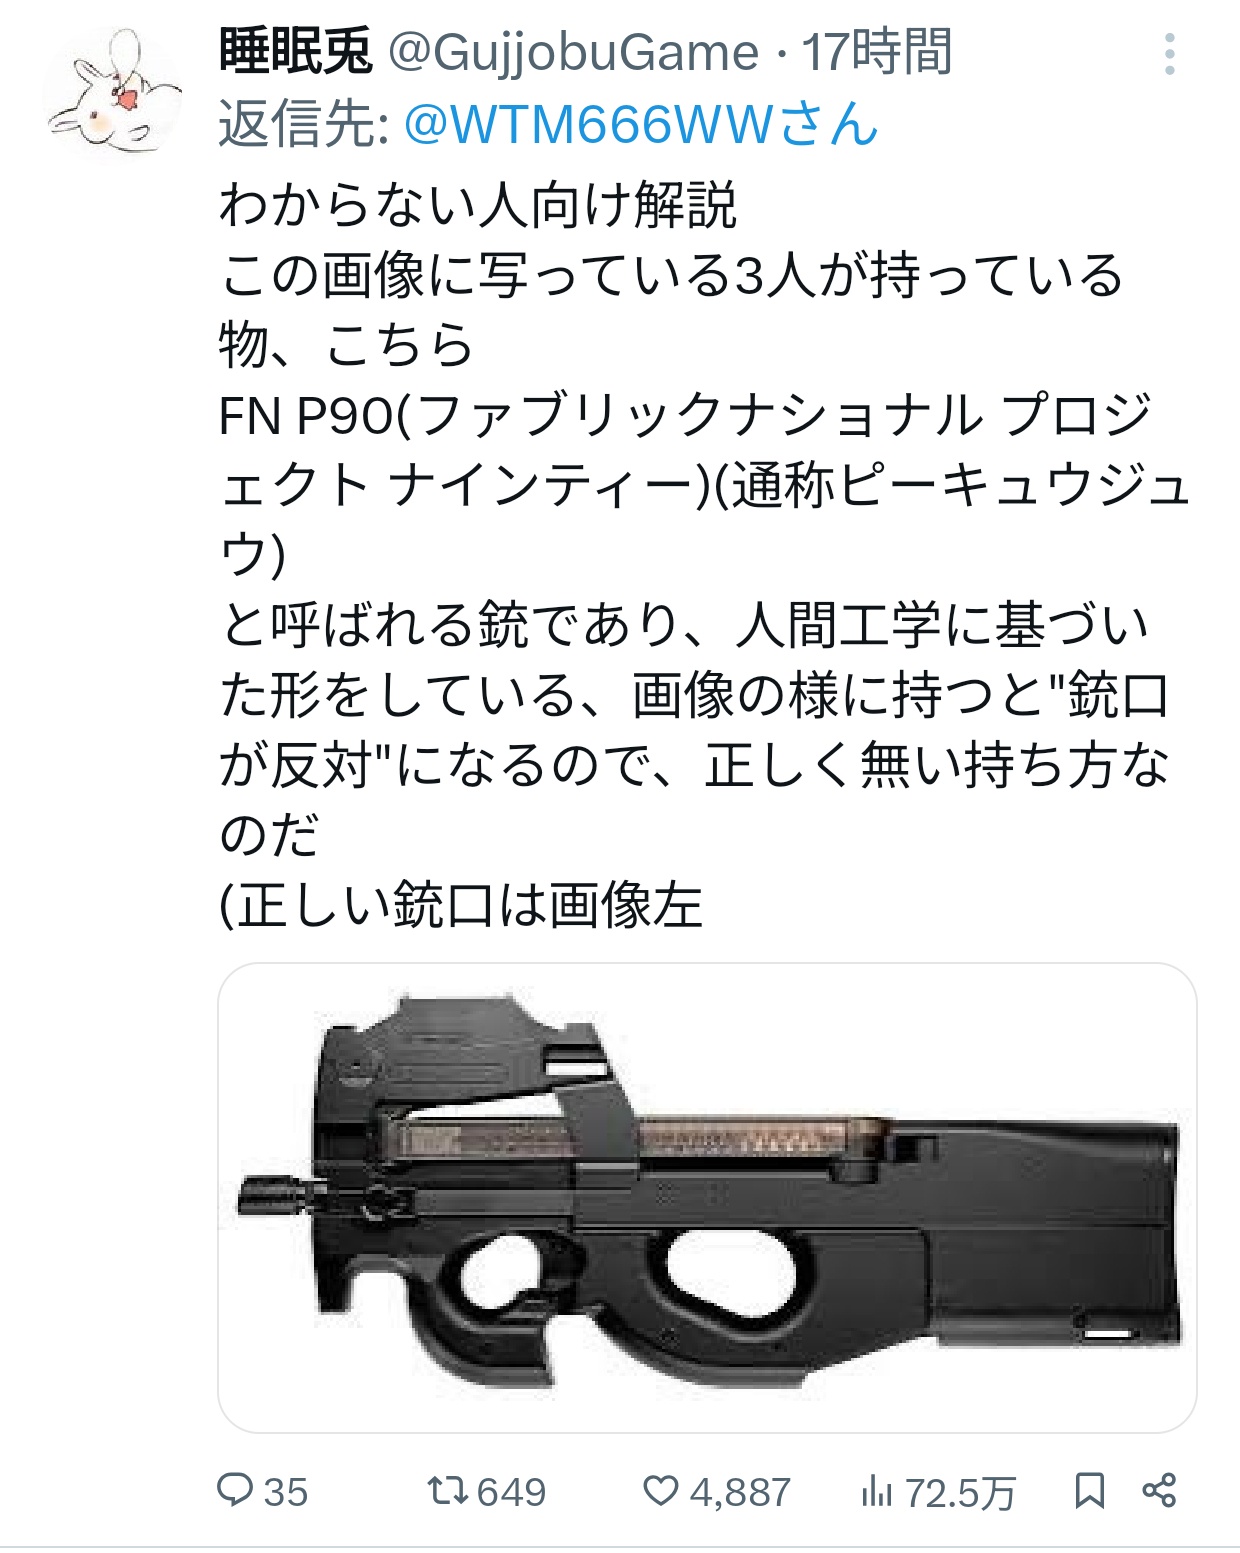Bookmark this tweet
Image resolution: width=1240 pixels, height=1553 pixels.
(x=1089, y=1491)
